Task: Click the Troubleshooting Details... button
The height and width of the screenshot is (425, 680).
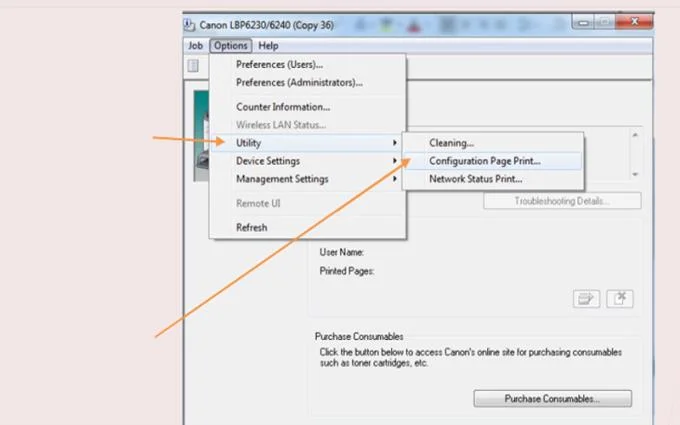Action: pos(562,201)
